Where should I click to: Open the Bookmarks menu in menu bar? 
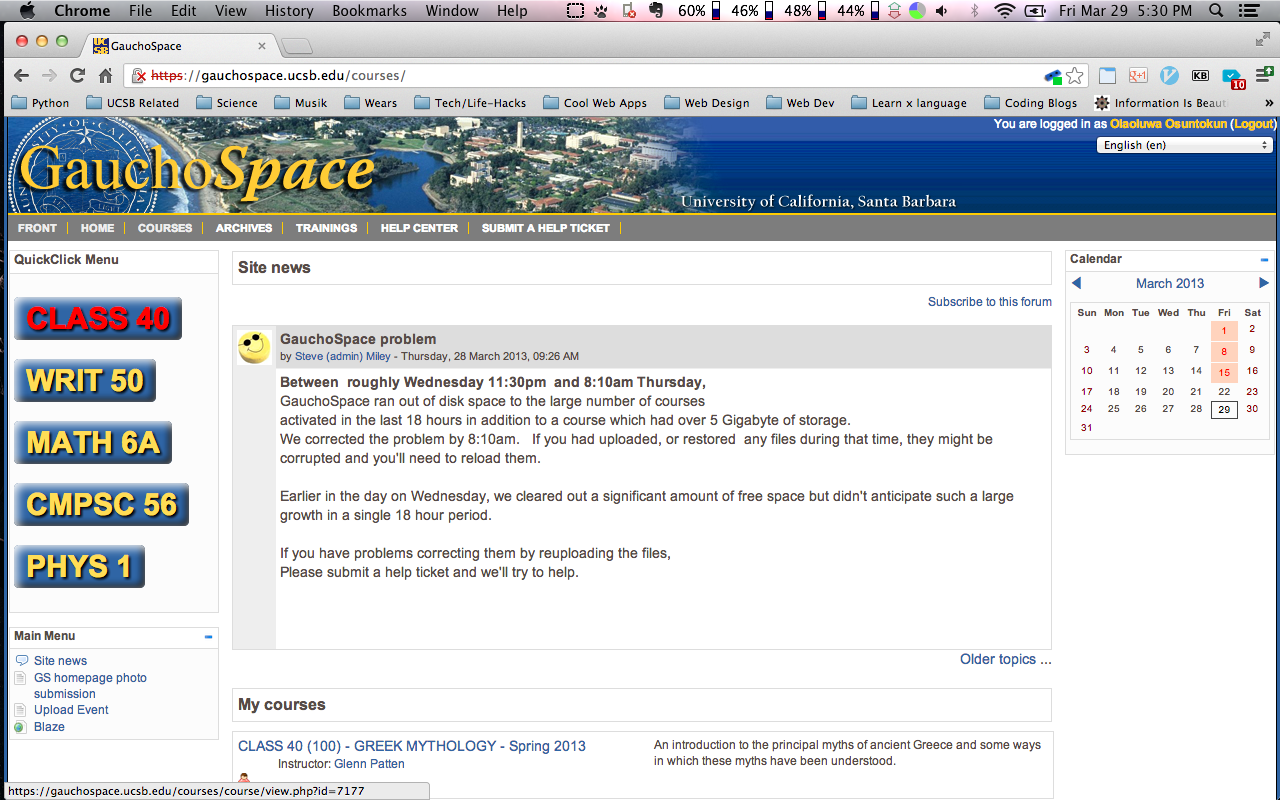[x=370, y=11]
